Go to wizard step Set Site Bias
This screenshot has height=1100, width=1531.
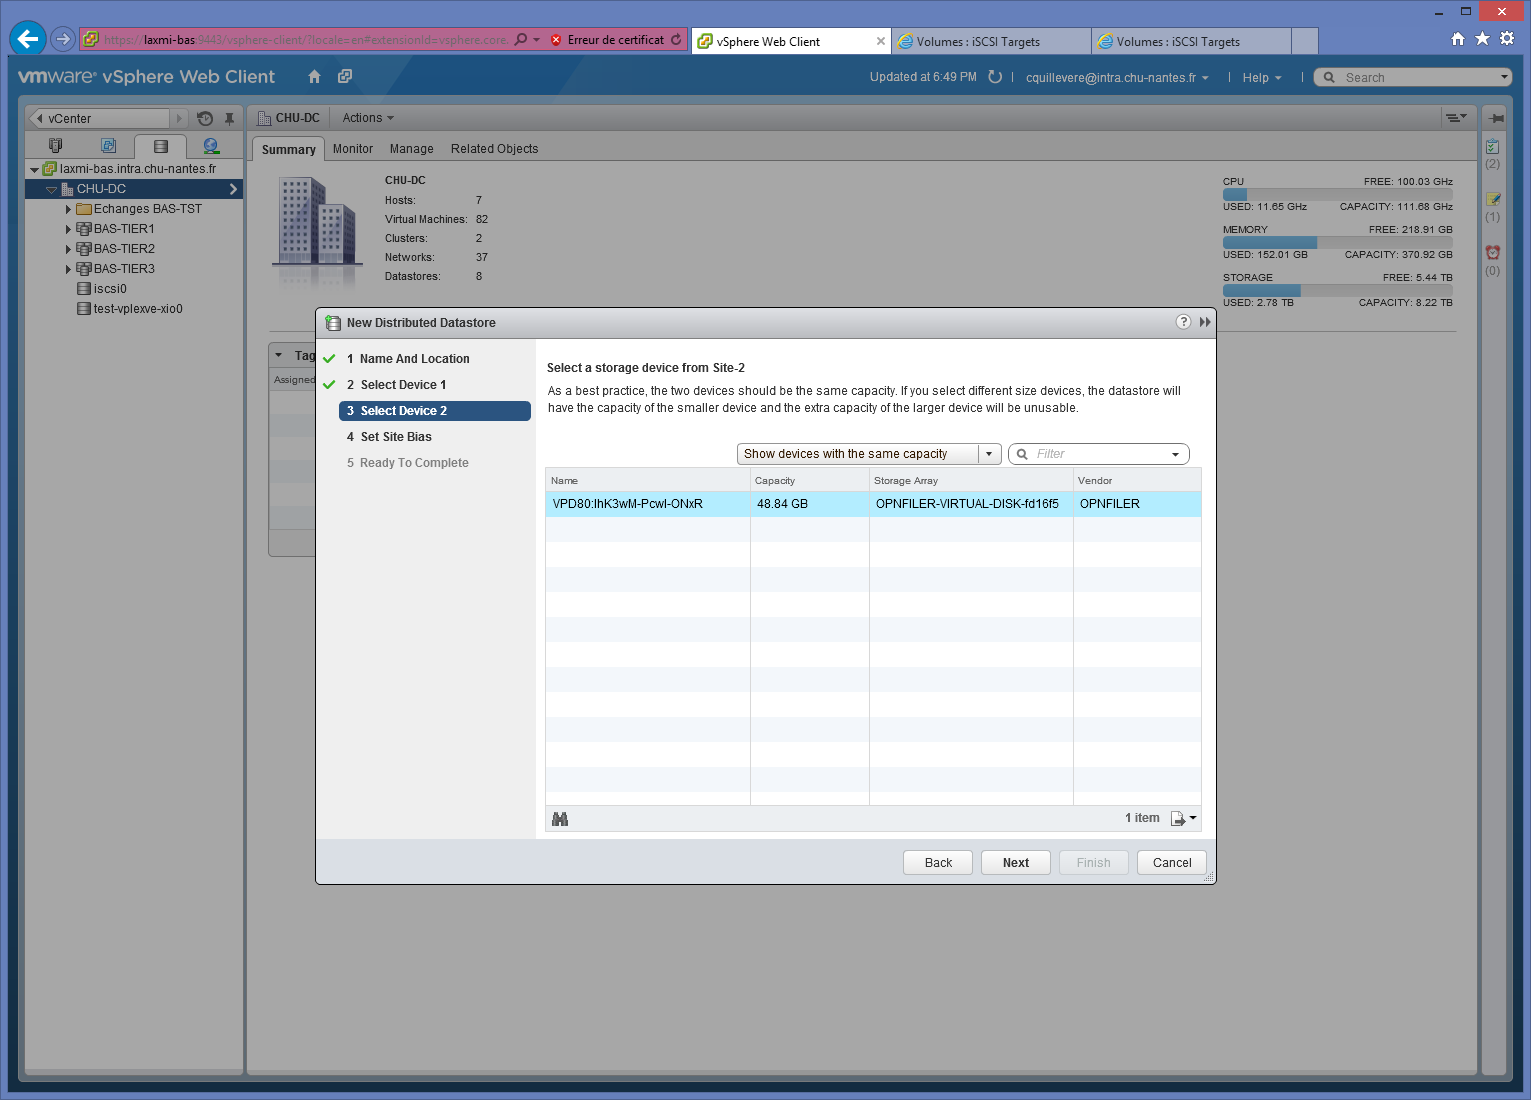click(396, 437)
